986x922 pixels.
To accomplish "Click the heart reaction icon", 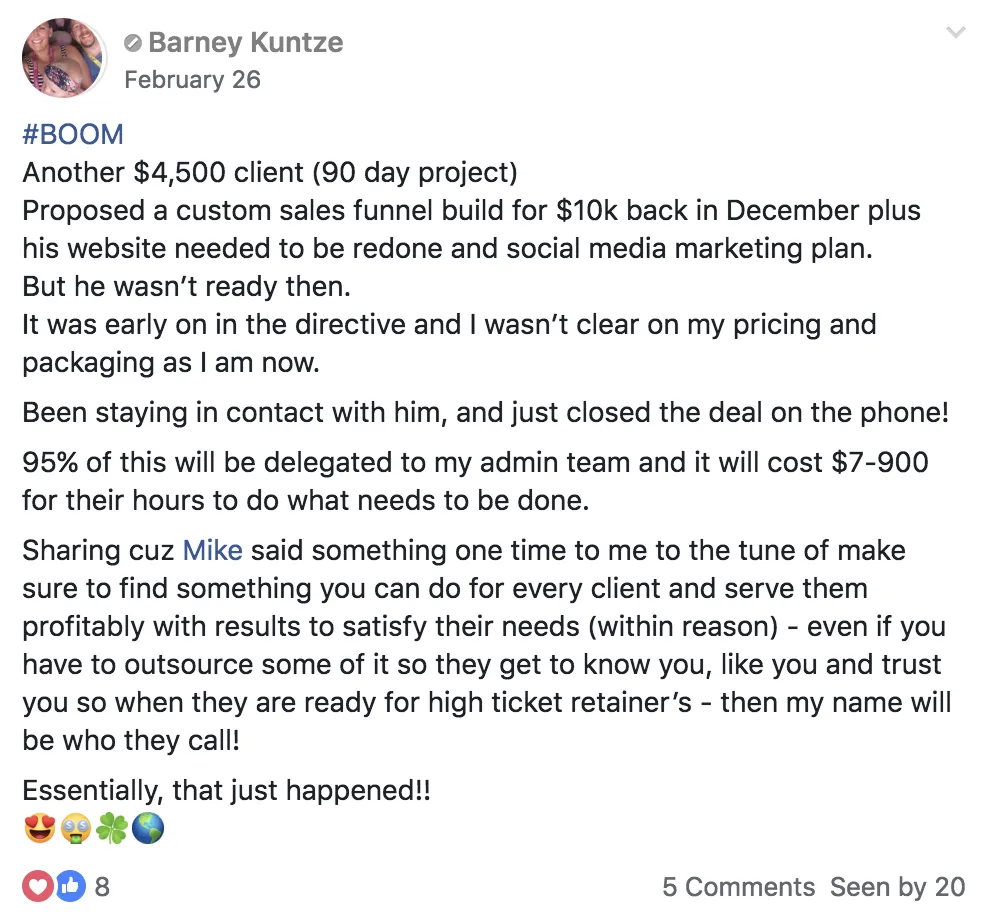I will pyautogui.click(x=38, y=885).
